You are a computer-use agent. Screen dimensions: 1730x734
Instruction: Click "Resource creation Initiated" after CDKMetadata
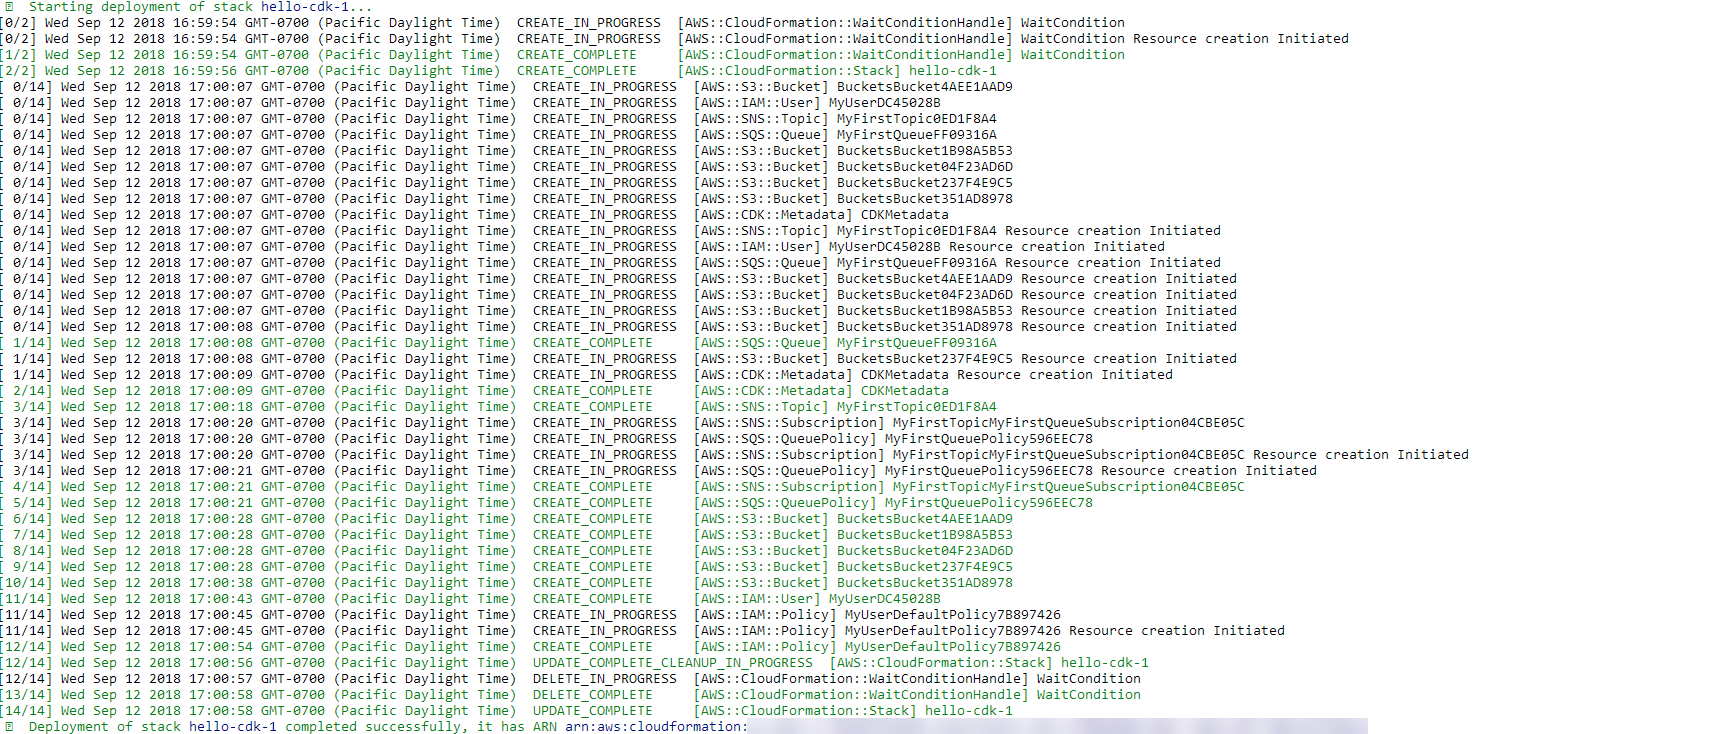point(1065,375)
